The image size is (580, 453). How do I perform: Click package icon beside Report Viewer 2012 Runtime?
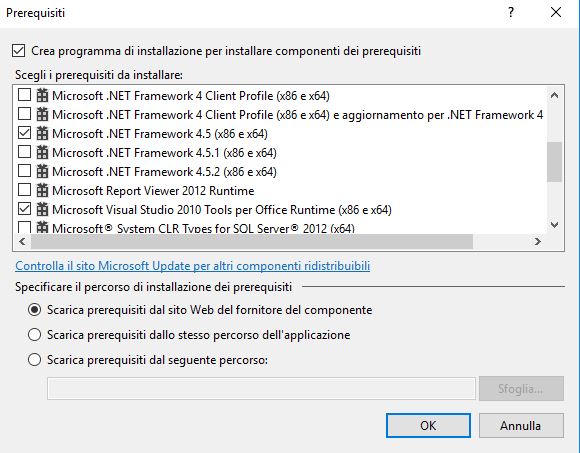[42, 190]
